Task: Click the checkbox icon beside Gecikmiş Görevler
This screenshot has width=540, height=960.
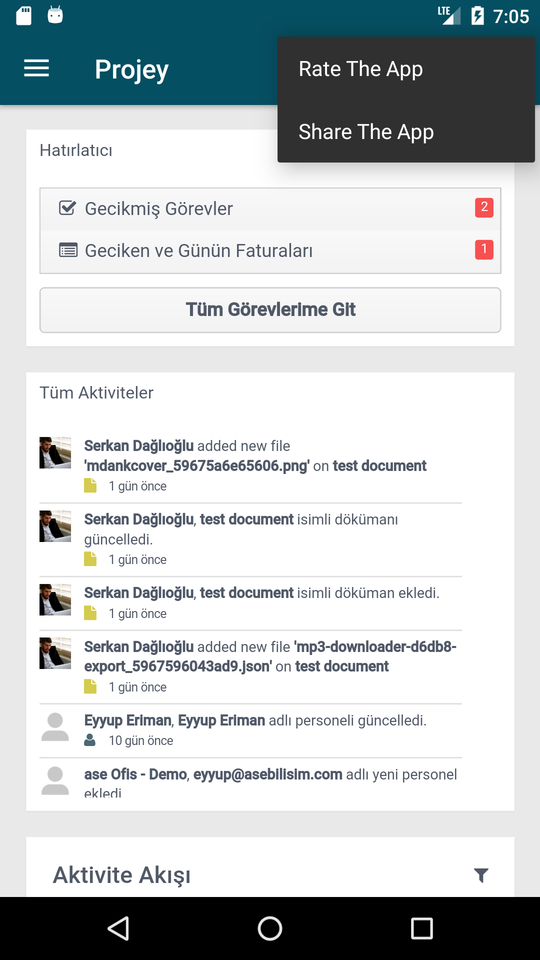Action: pos(67,208)
